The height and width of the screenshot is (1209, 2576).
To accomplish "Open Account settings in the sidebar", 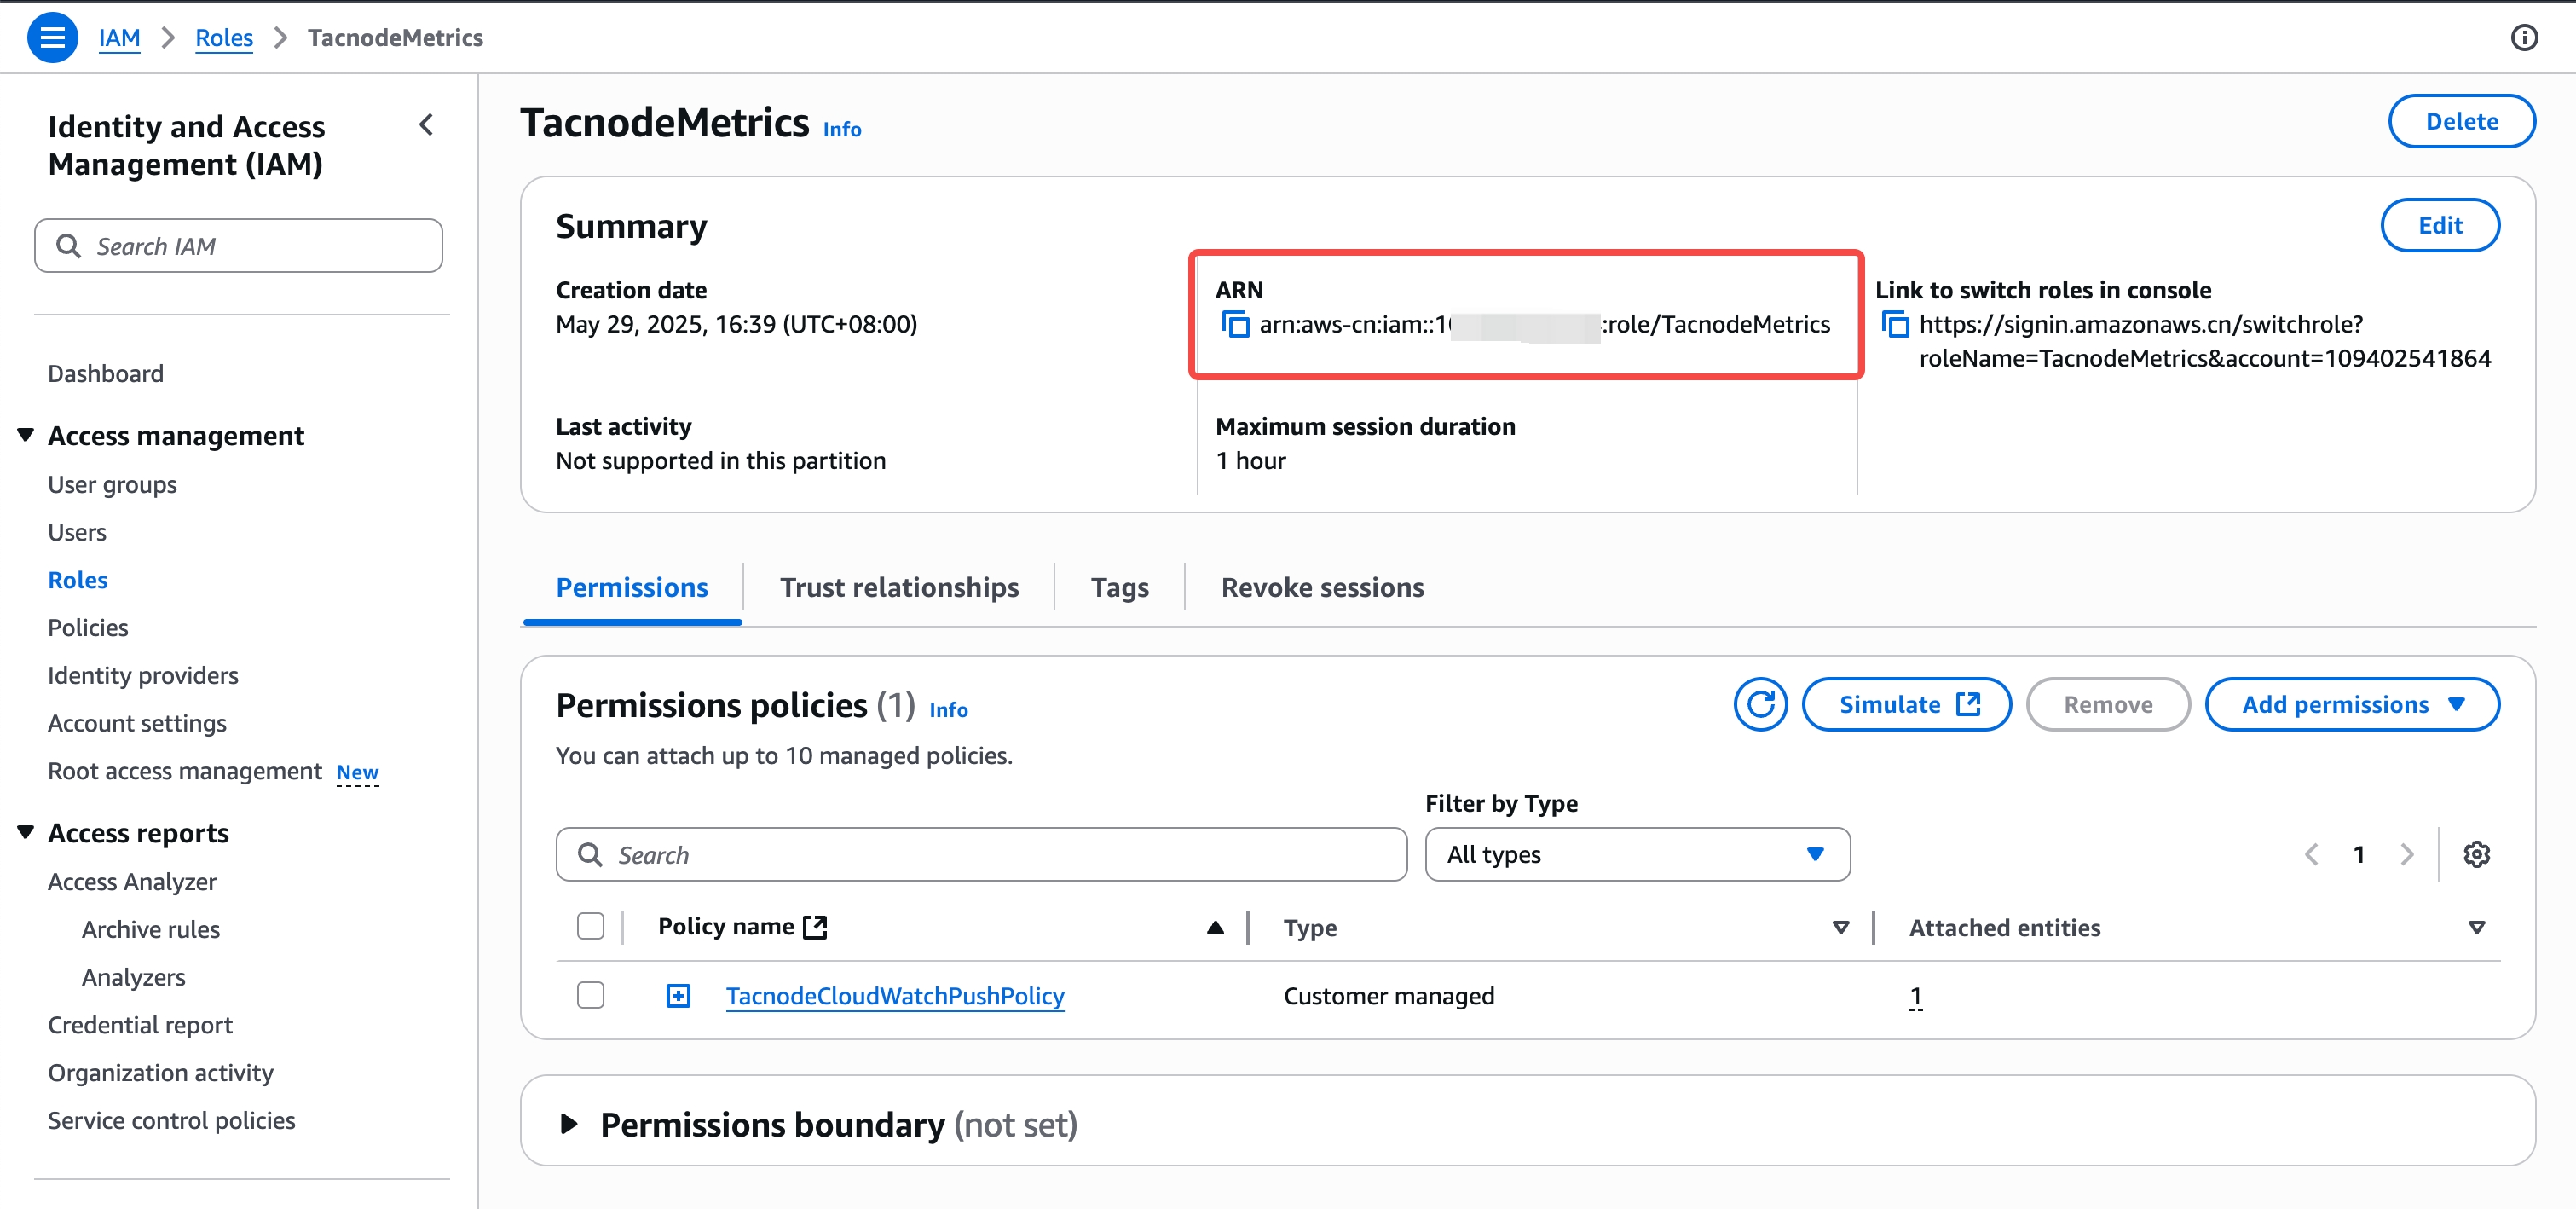I will [x=137, y=723].
